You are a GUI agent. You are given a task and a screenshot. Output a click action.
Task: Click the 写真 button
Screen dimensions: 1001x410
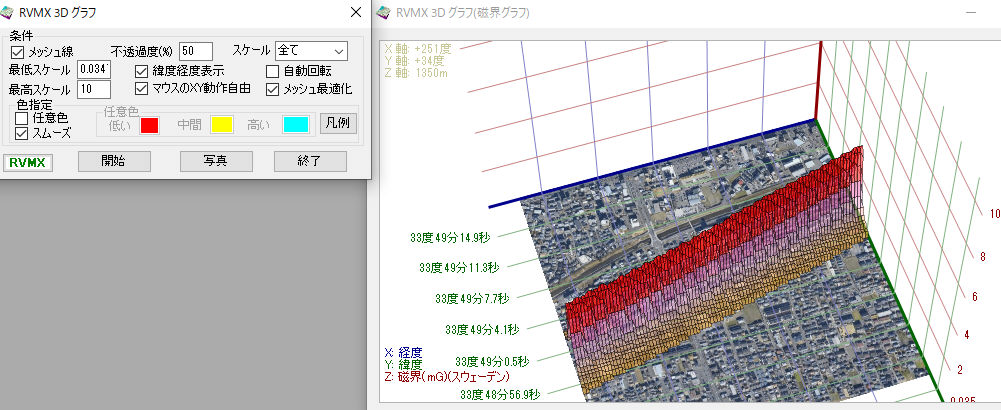(215, 162)
